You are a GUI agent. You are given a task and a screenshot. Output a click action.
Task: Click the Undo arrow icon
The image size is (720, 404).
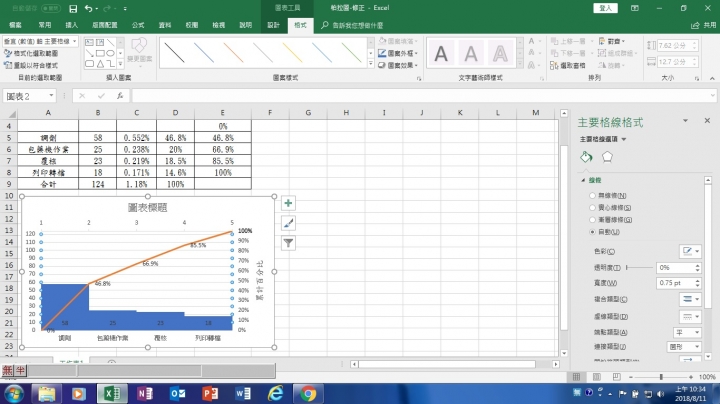(89, 8)
